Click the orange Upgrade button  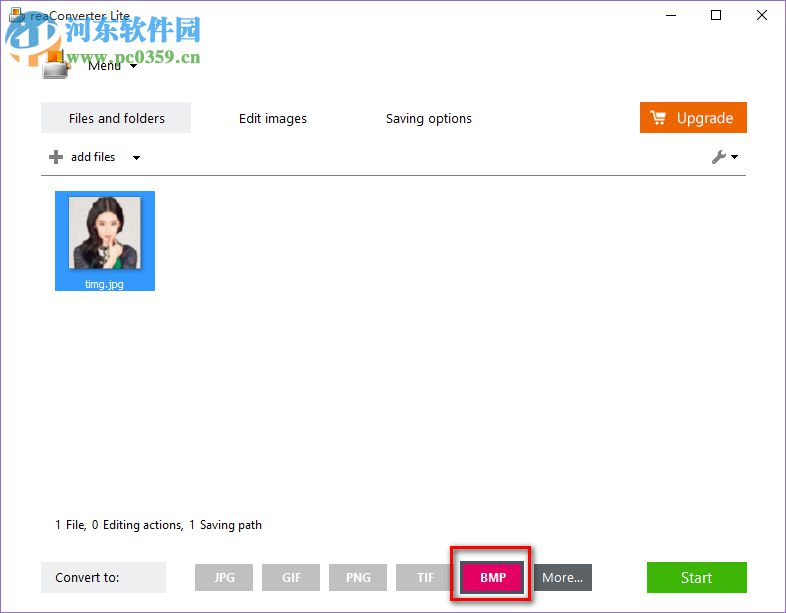693,118
